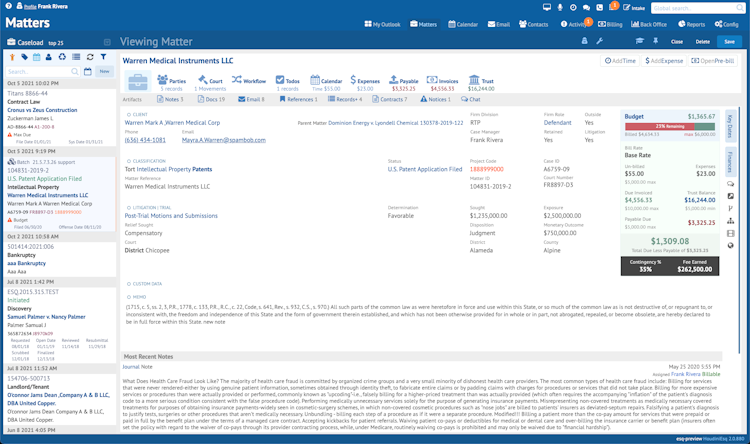Delete the matter
The image size is (750, 444).
pyautogui.click(x=703, y=42)
